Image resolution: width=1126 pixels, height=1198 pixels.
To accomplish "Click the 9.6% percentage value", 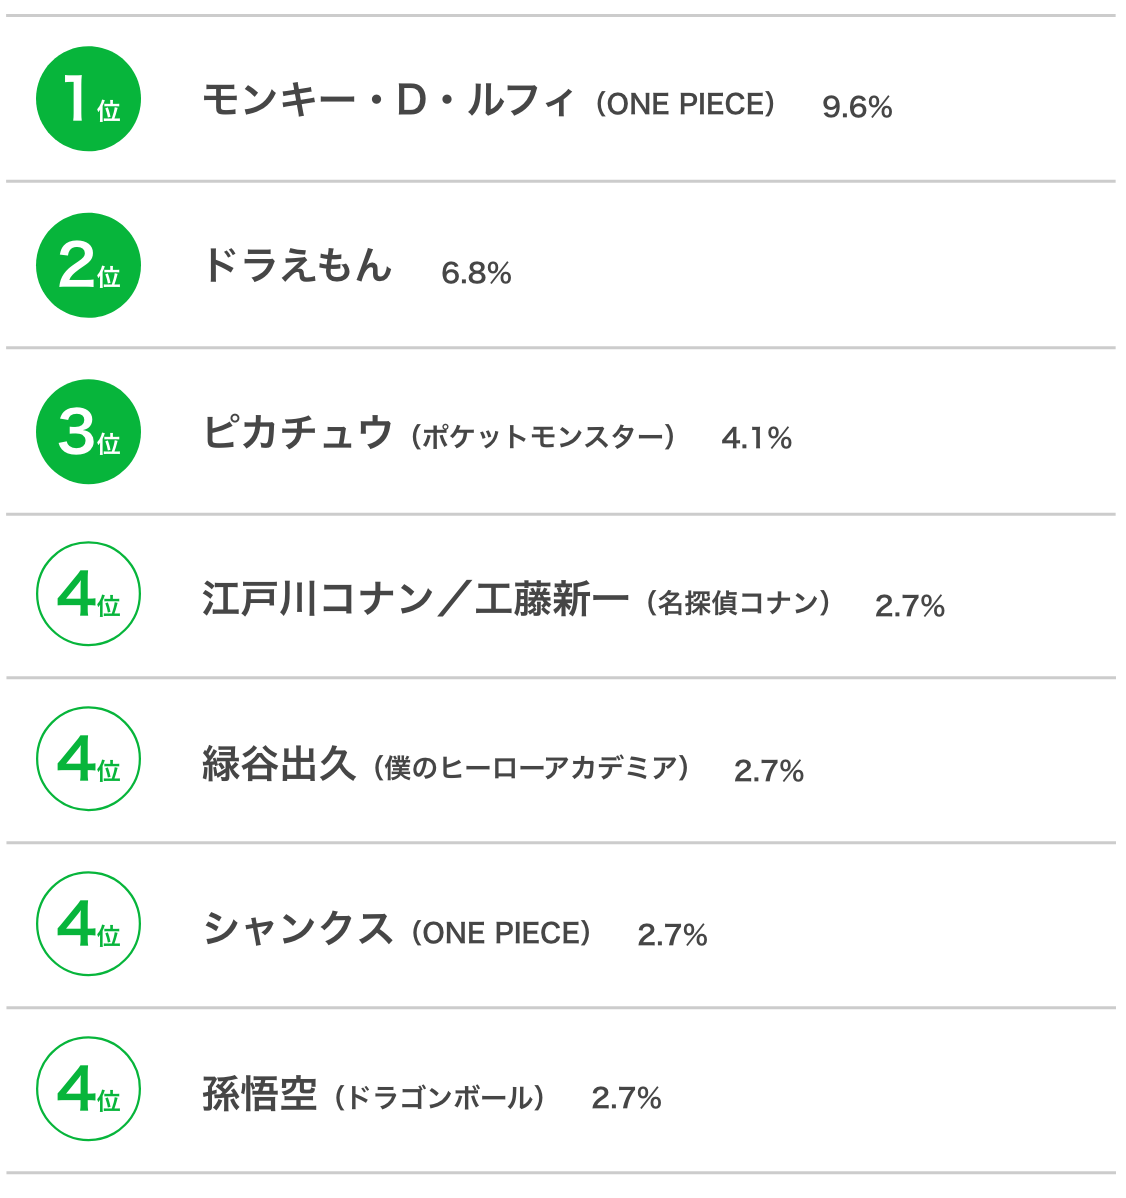I will [857, 107].
